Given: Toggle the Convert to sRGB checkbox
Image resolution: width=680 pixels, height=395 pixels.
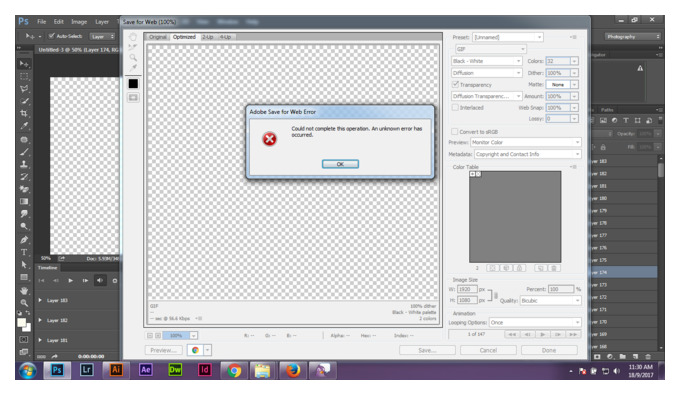Looking at the screenshot, I should [454, 131].
